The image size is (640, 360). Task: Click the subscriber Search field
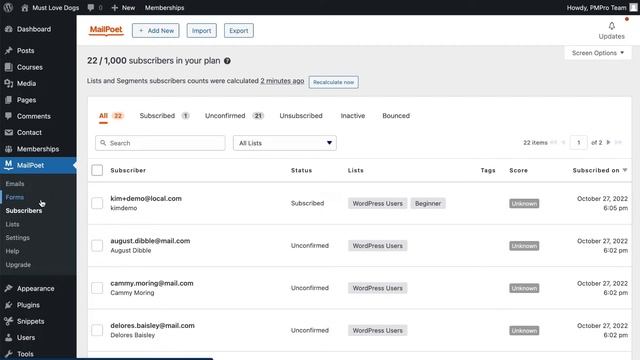[x=160, y=143]
